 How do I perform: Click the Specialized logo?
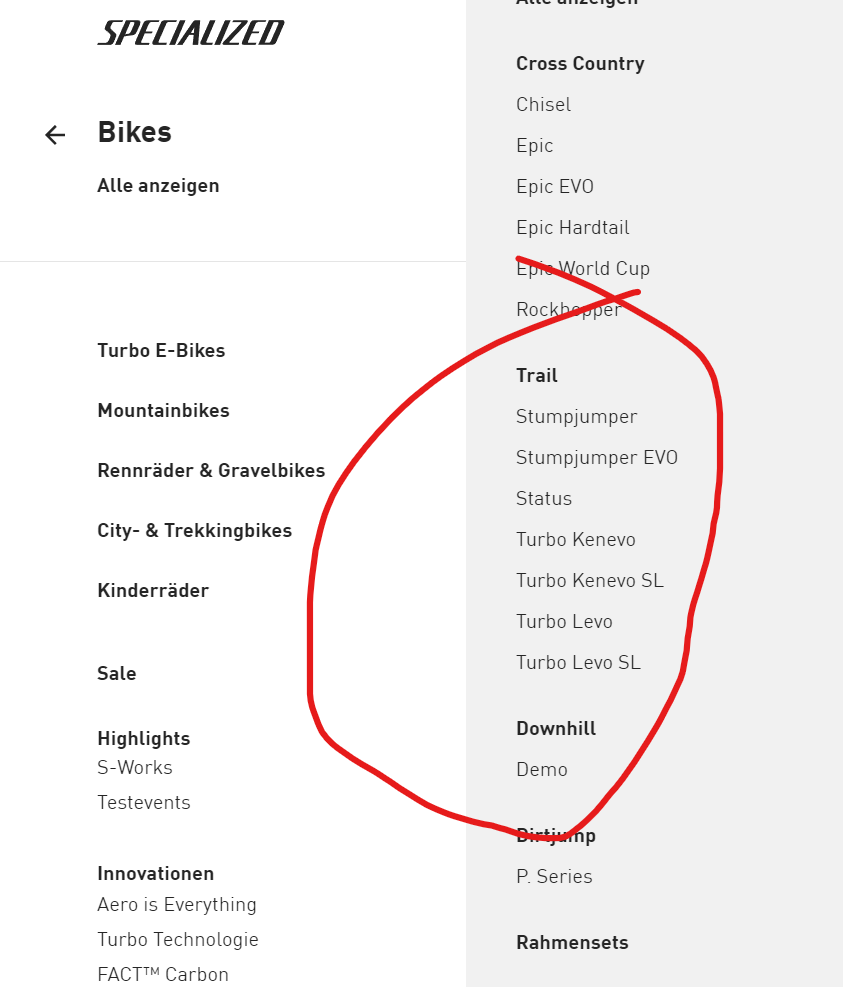pyautogui.click(x=190, y=33)
